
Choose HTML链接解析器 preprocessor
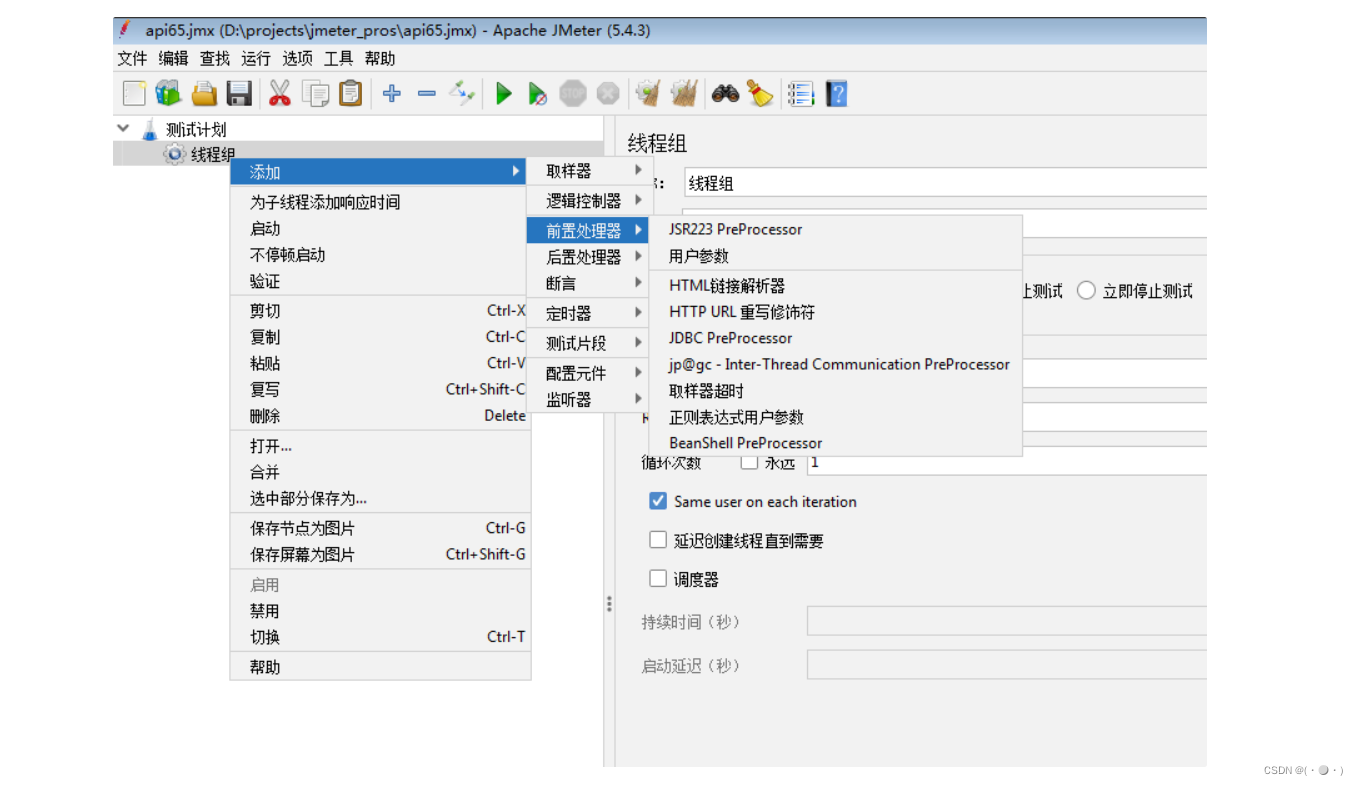836,286
